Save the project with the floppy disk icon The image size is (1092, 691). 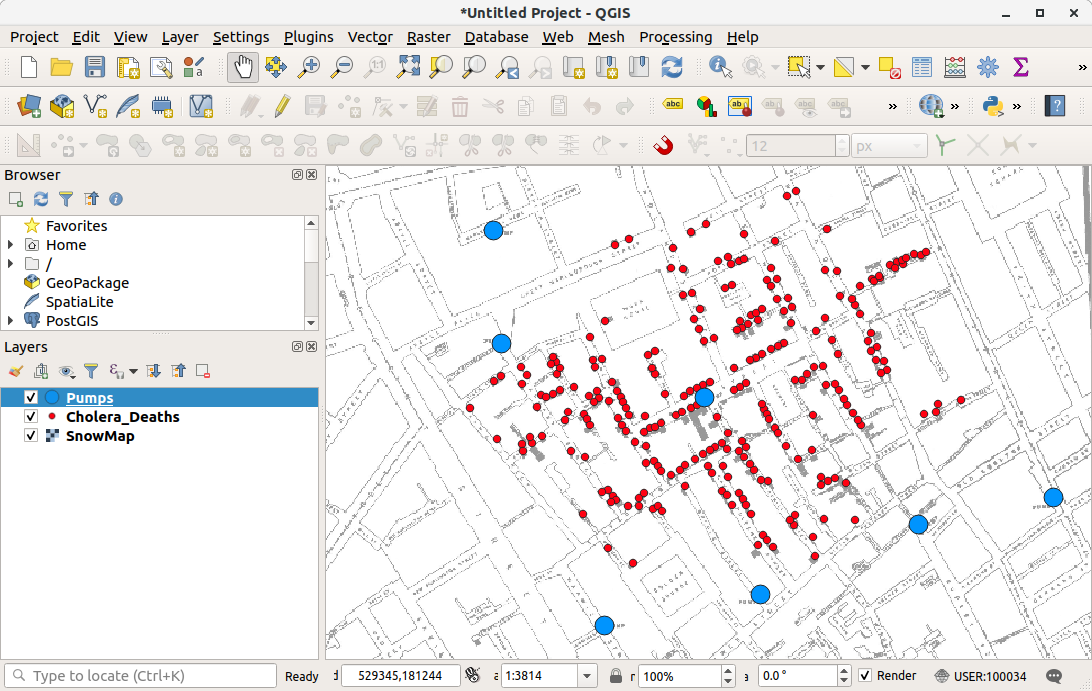coord(94,68)
